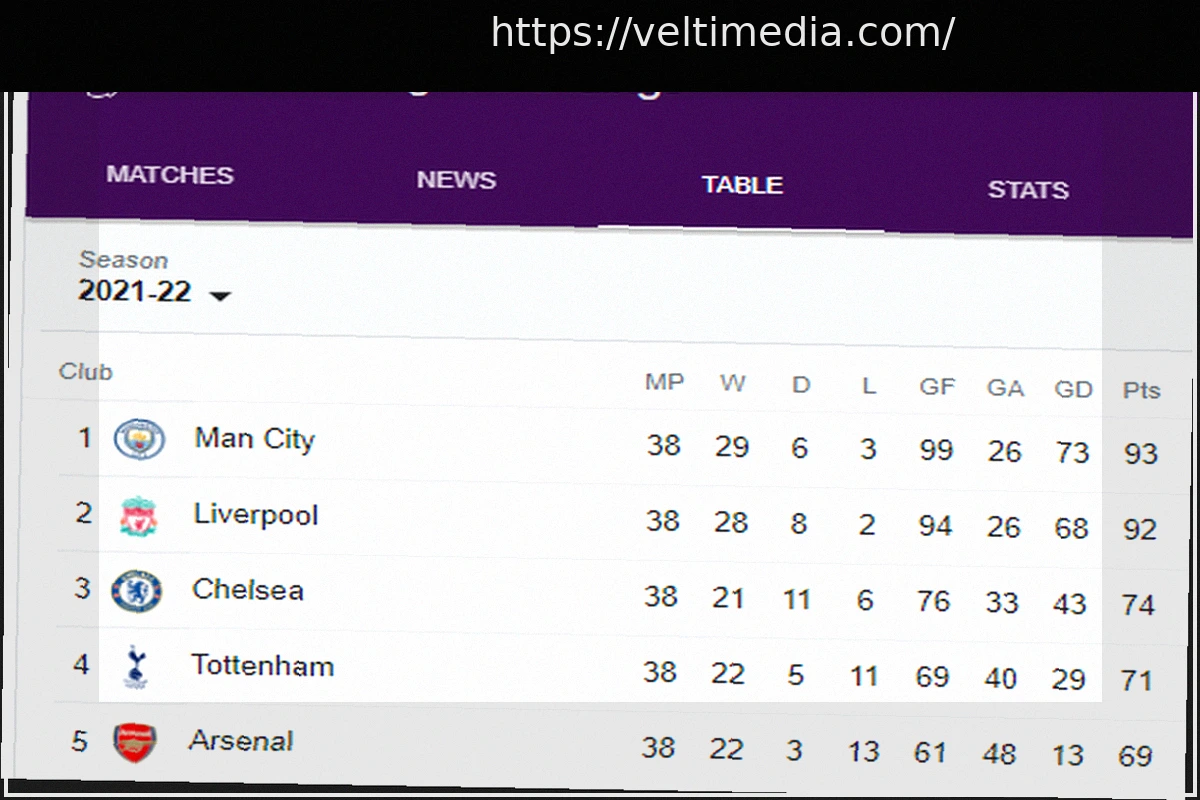The height and width of the screenshot is (800, 1200).
Task: Click the dropdown arrow beside 2021-22
Action: point(220,296)
